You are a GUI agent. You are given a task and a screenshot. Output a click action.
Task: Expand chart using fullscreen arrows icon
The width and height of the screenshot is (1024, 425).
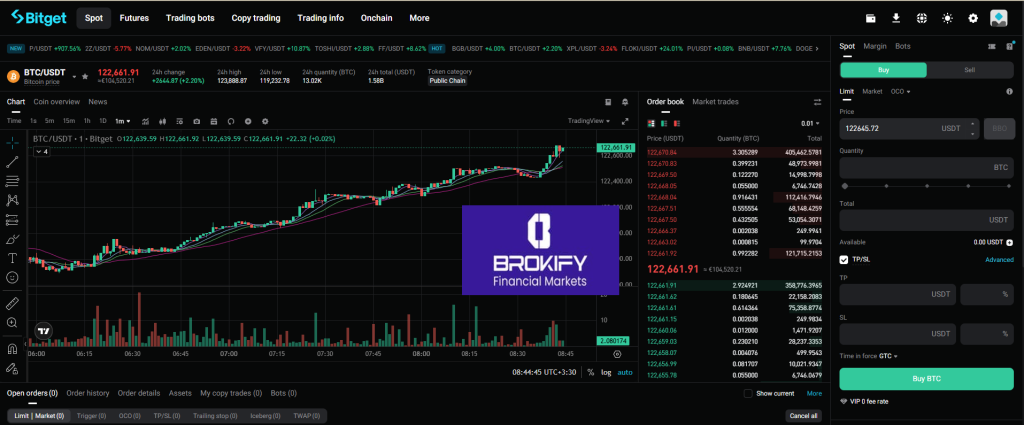[x=626, y=121]
